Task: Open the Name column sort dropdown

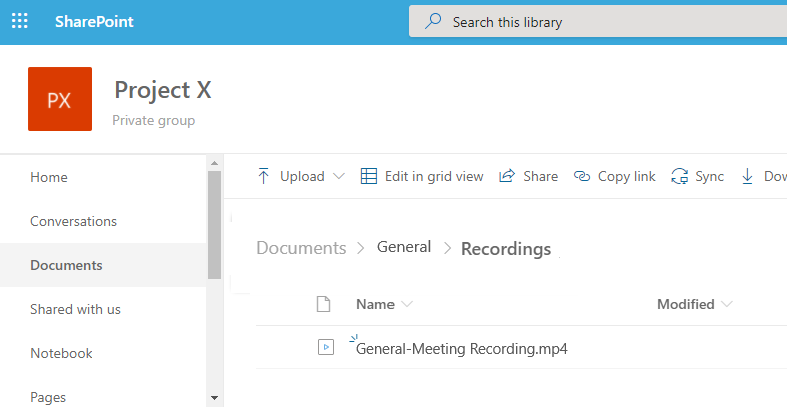Action: click(x=407, y=304)
